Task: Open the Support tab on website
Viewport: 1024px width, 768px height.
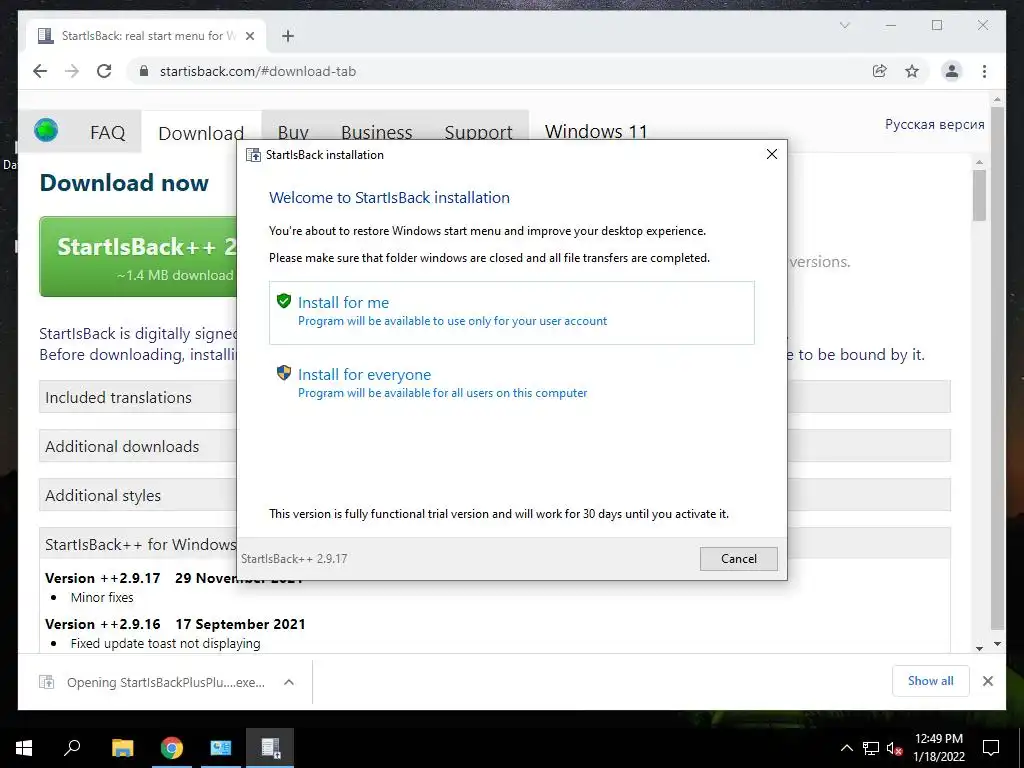Action: (478, 133)
